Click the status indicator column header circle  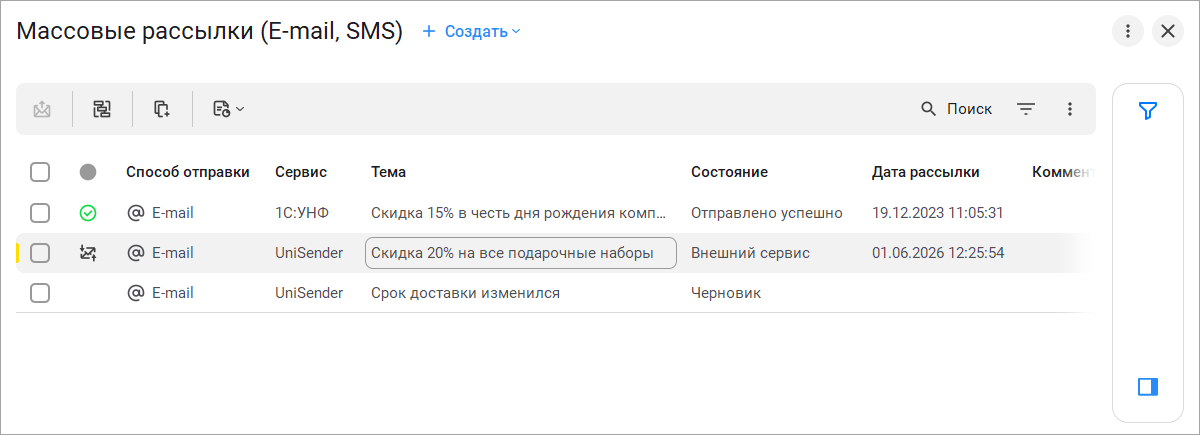click(x=88, y=172)
